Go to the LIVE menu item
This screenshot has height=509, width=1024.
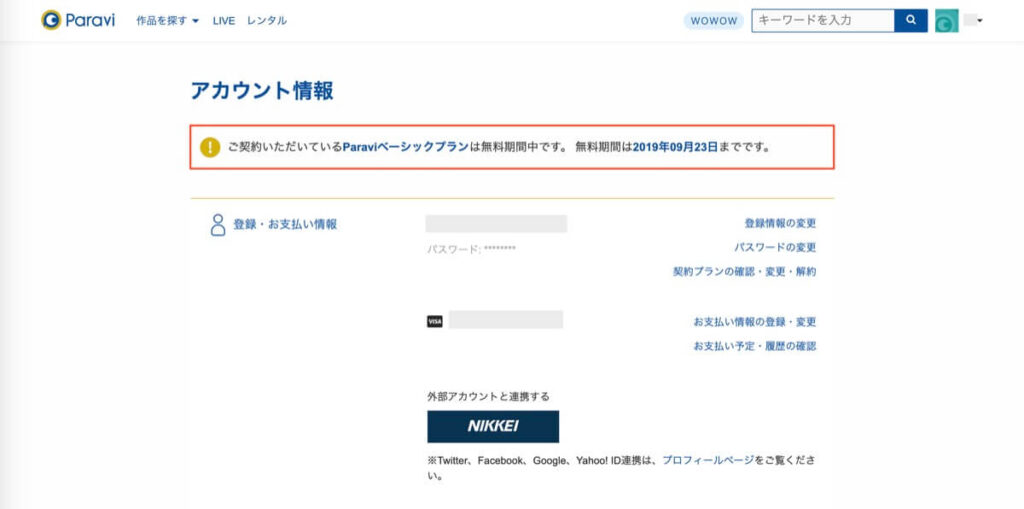point(223,21)
